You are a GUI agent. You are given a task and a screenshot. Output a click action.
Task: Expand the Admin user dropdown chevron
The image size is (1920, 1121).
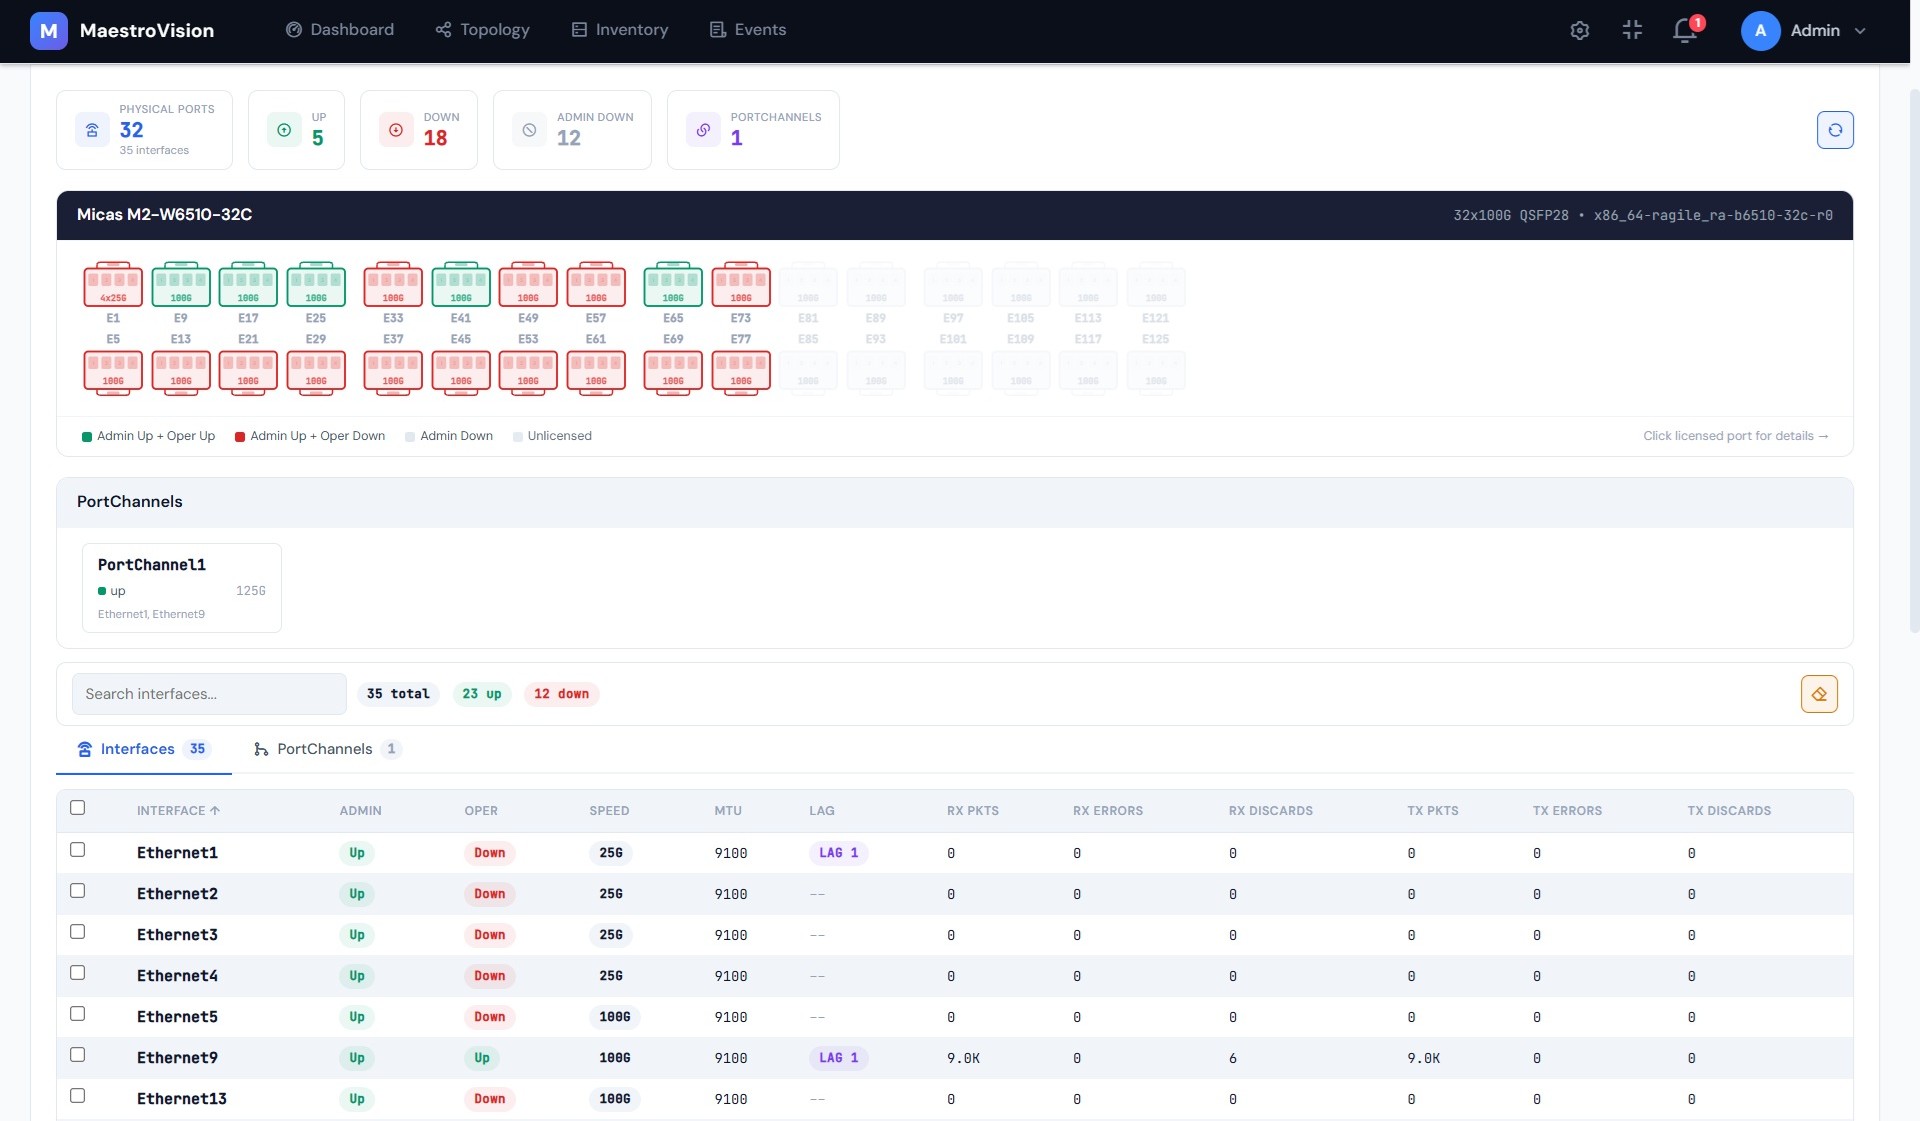1860,31
